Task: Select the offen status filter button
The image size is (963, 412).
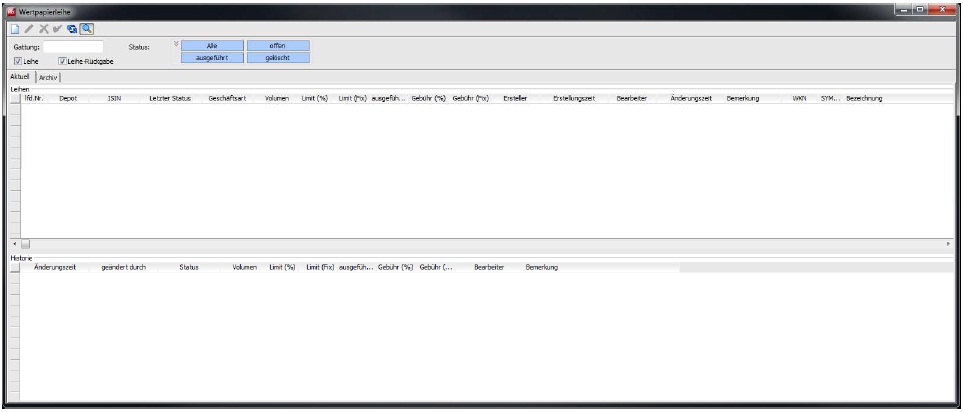Action: [278, 45]
